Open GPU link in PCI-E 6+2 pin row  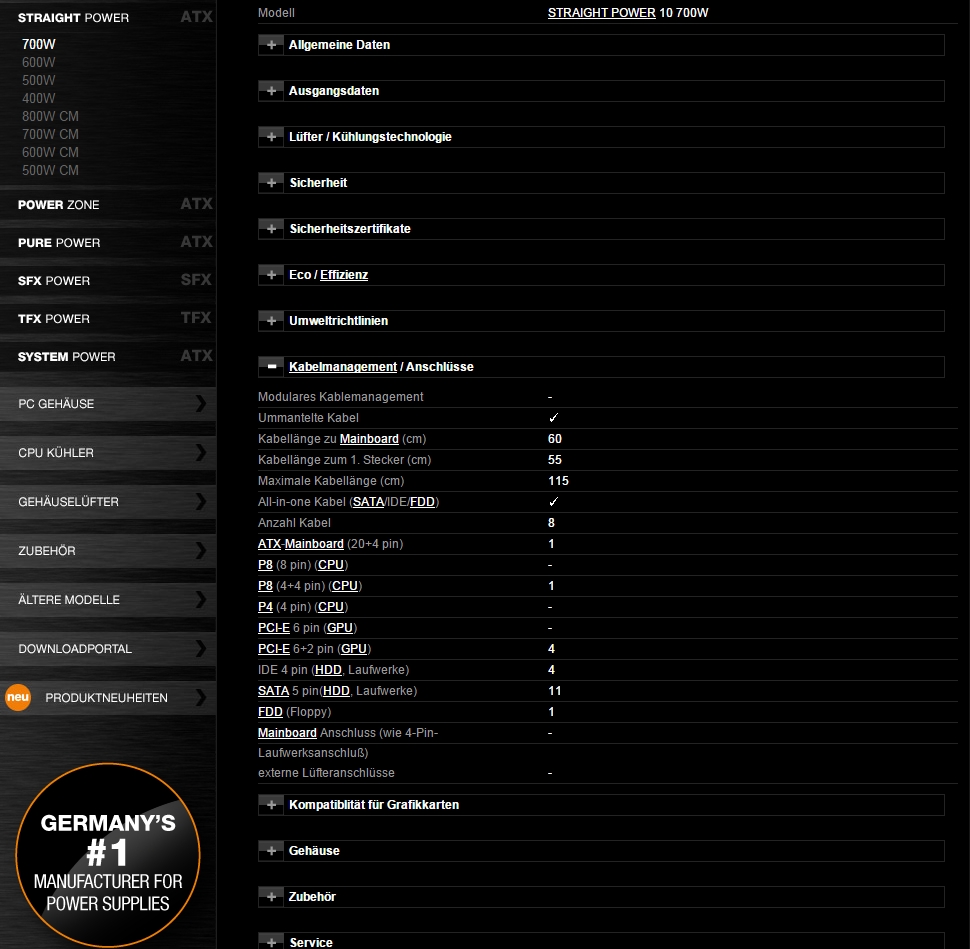point(354,649)
